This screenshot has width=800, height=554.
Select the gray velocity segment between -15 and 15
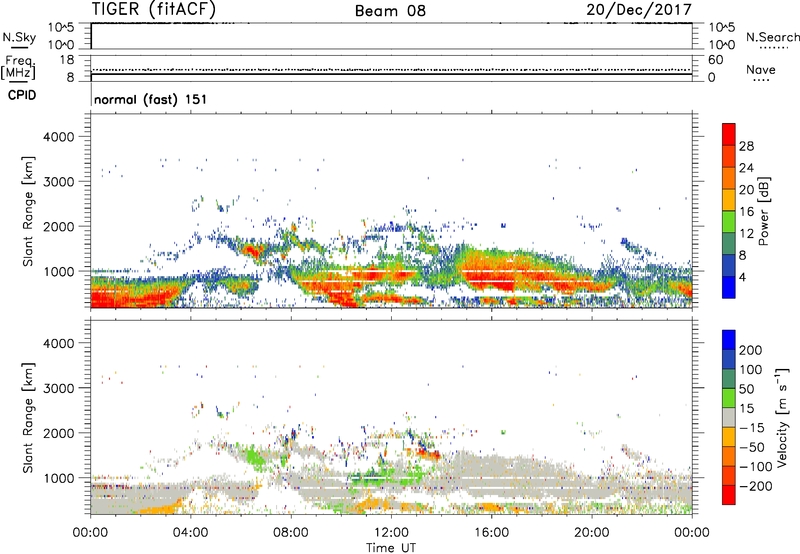(729, 417)
